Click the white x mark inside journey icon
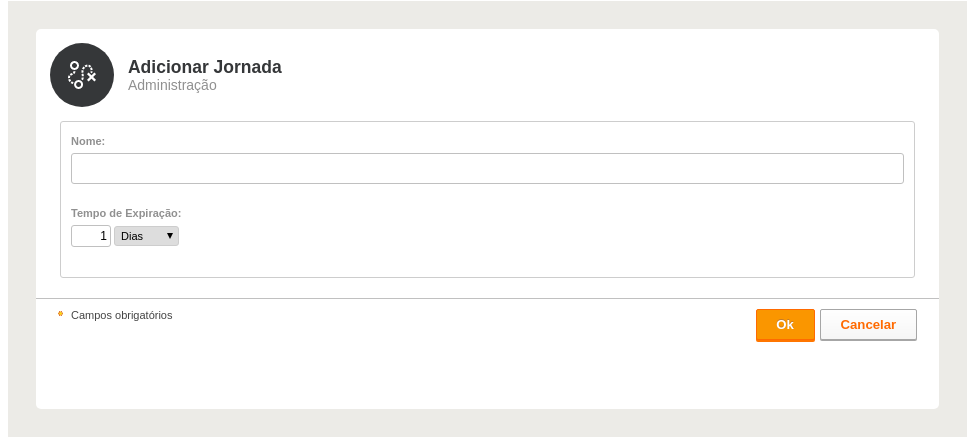The width and height of the screenshot is (975, 446). pos(91,77)
